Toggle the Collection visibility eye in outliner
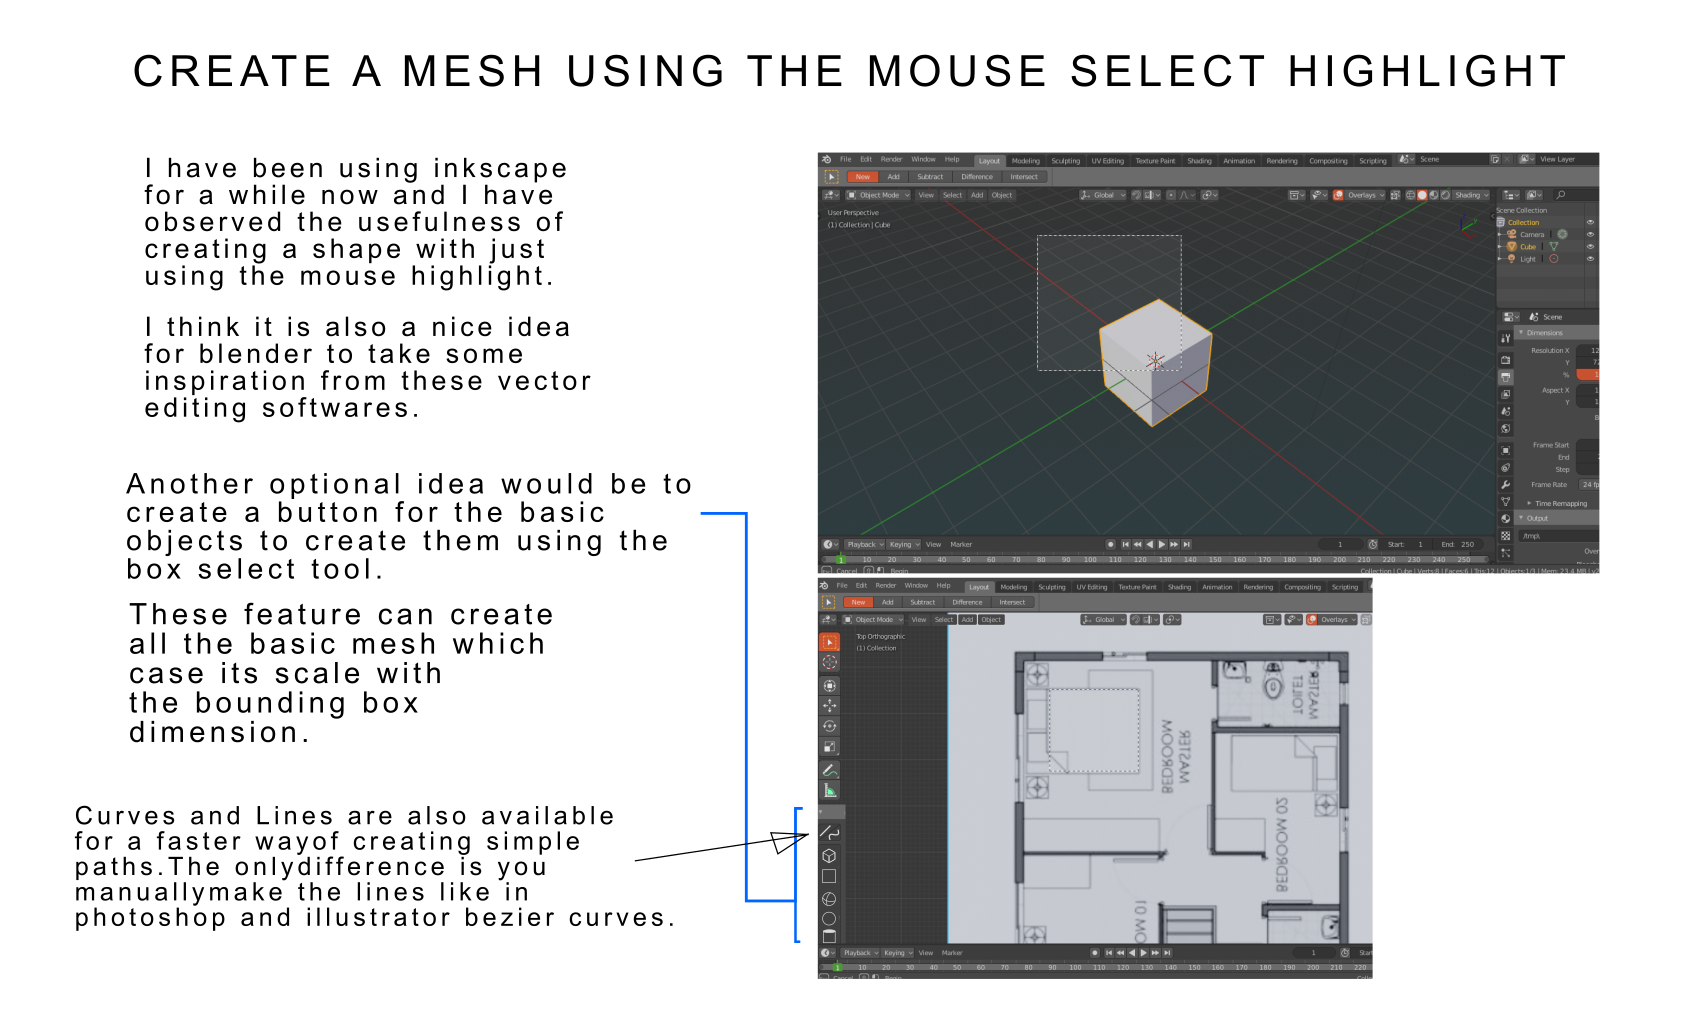The width and height of the screenshot is (1701, 1033). click(1590, 222)
